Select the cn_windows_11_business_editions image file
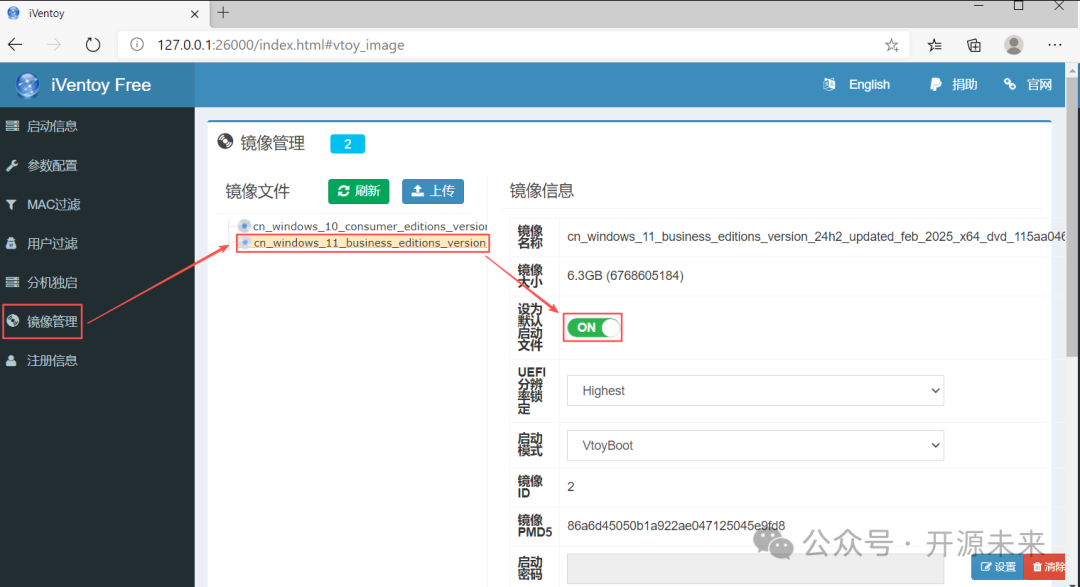The width and height of the screenshot is (1080, 587). click(x=369, y=243)
